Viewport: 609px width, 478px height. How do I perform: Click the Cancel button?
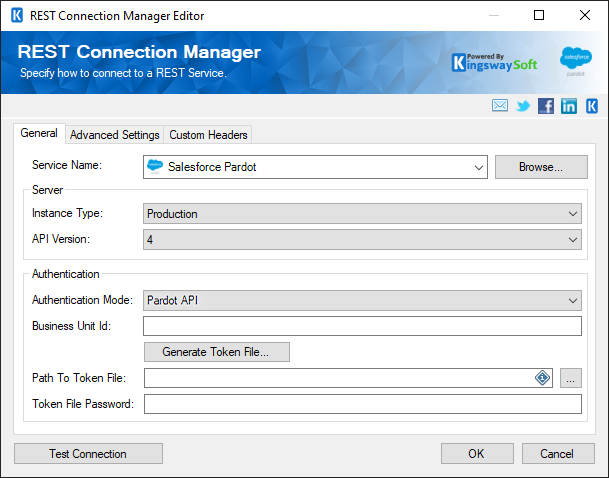(558, 454)
